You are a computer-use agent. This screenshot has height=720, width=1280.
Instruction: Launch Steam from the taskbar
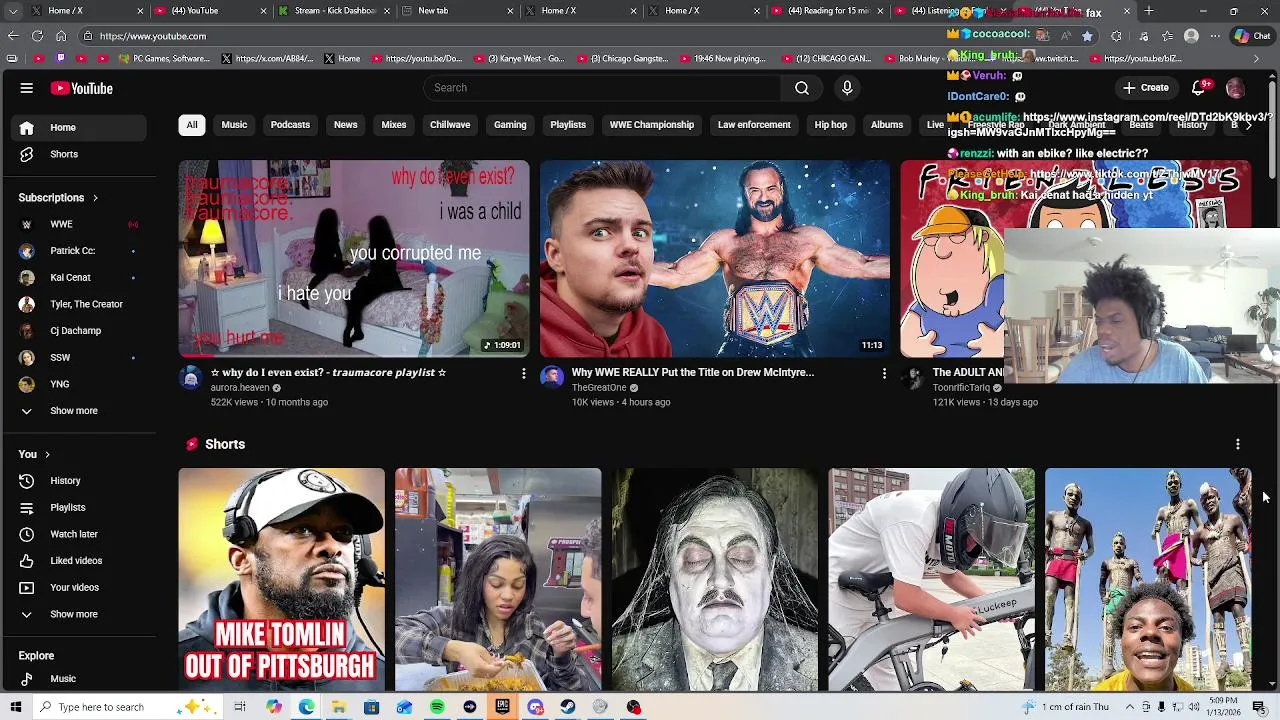567,707
